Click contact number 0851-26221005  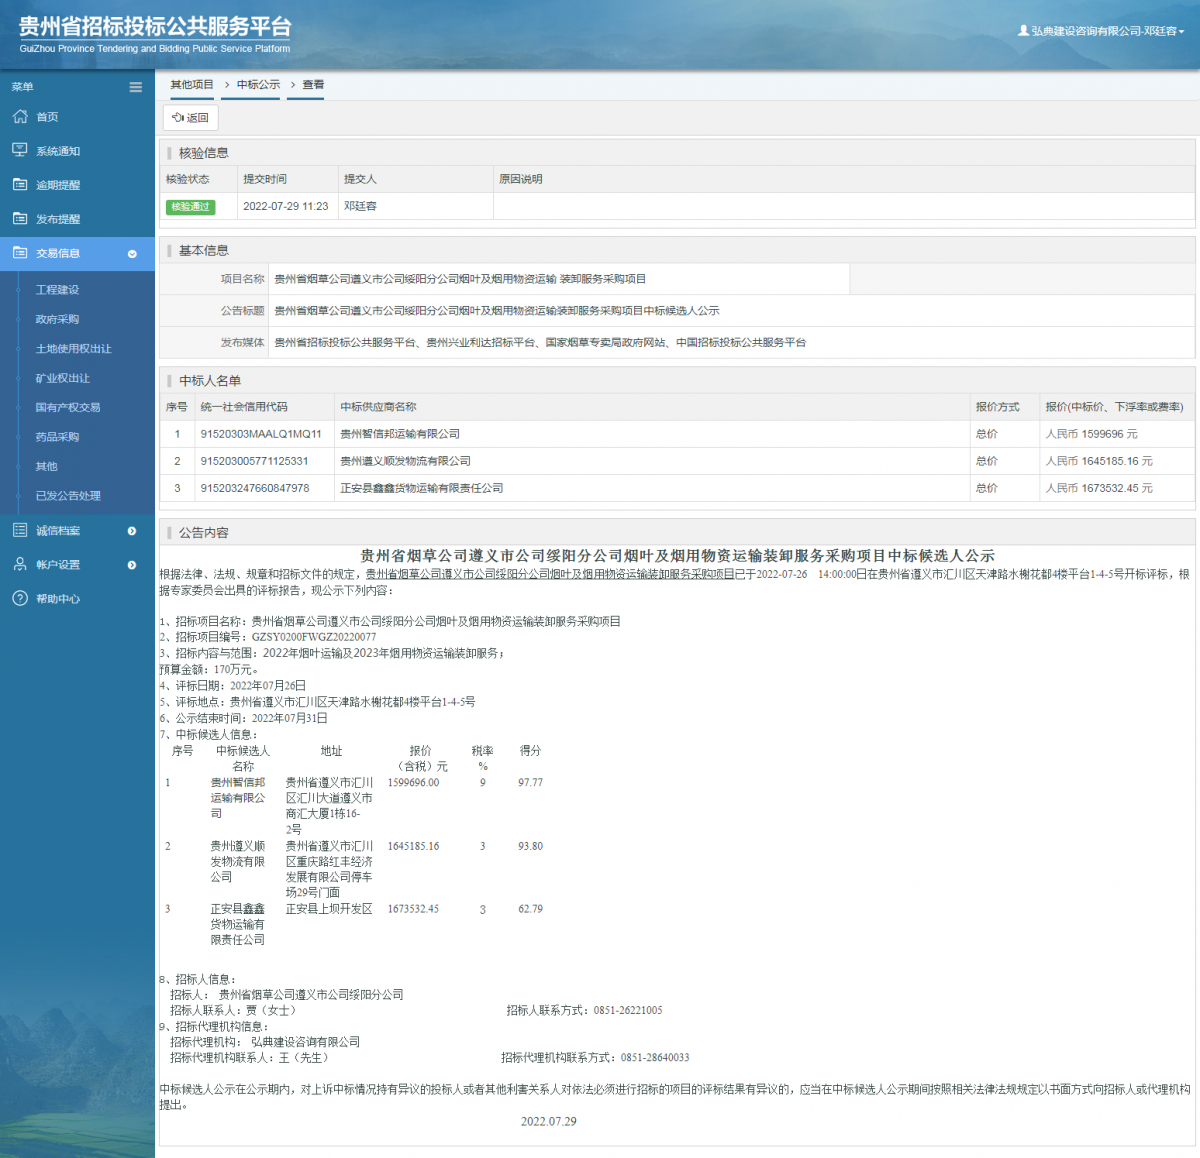pos(628,1010)
